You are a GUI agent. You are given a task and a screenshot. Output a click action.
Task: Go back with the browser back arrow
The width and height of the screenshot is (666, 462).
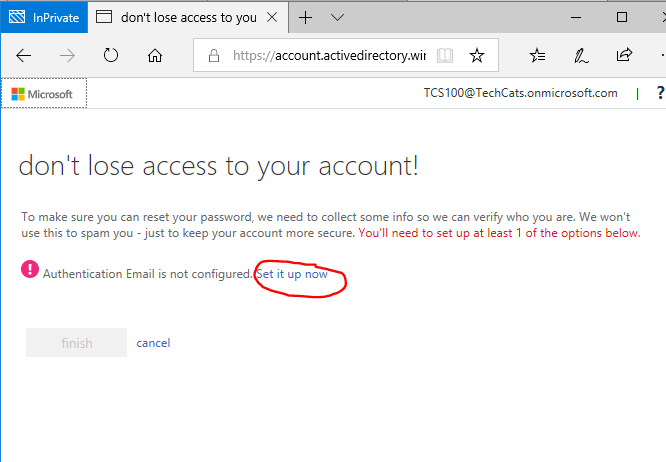(24, 56)
